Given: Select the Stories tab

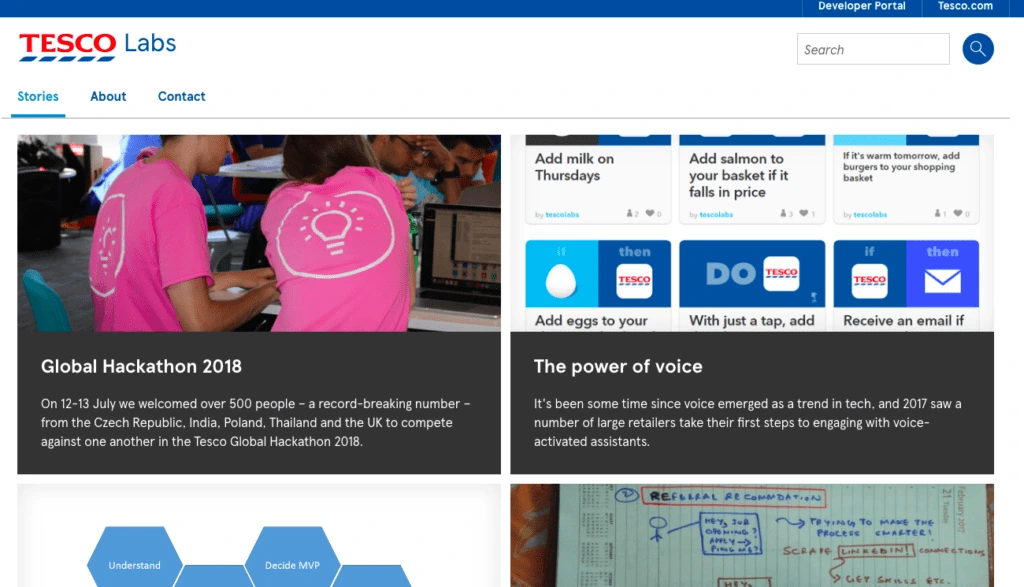Looking at the screenshot, I should [37, 96].
